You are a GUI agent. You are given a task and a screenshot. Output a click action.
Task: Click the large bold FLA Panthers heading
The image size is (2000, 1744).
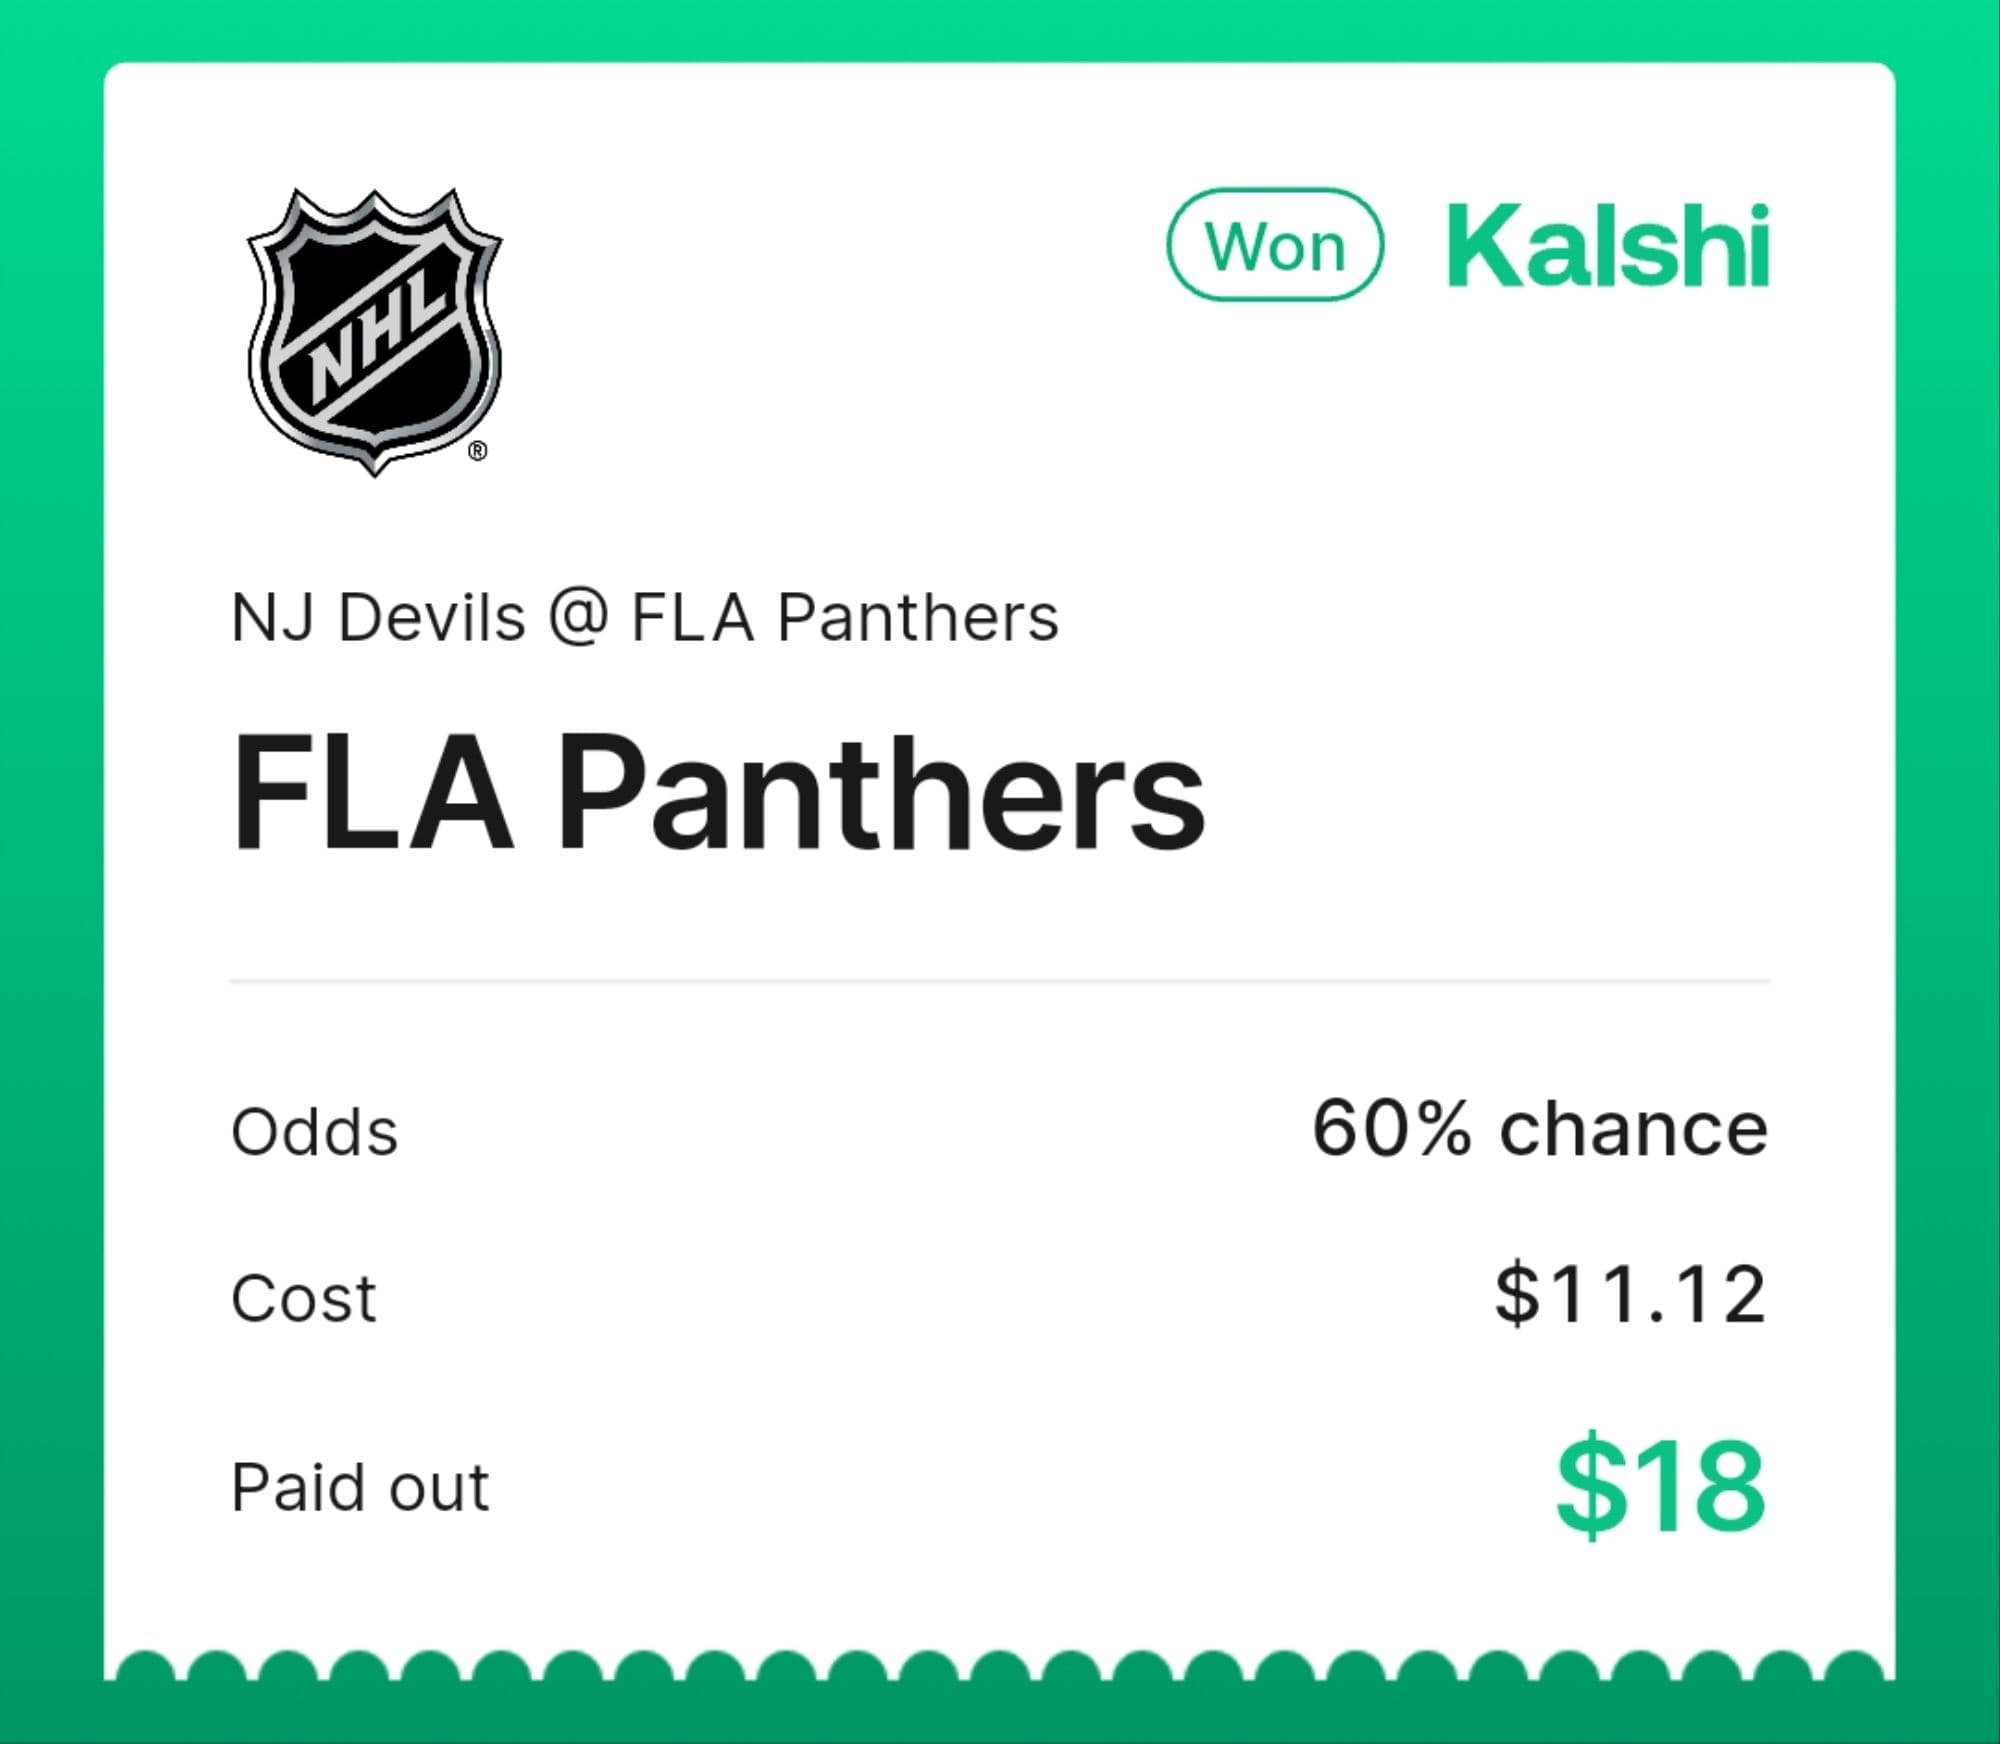click(718, 792)
